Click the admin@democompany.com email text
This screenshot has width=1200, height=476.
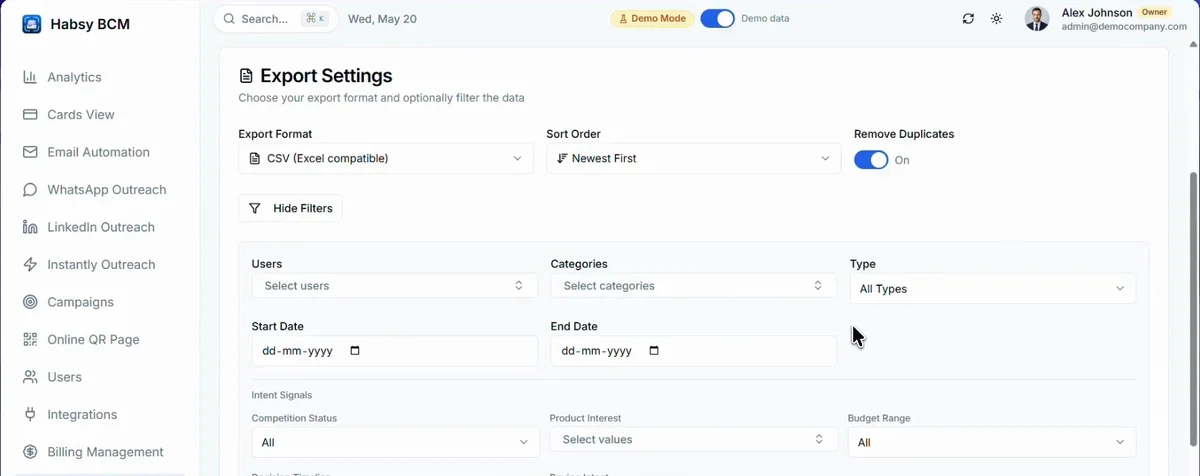click(x=1124, y=27)
